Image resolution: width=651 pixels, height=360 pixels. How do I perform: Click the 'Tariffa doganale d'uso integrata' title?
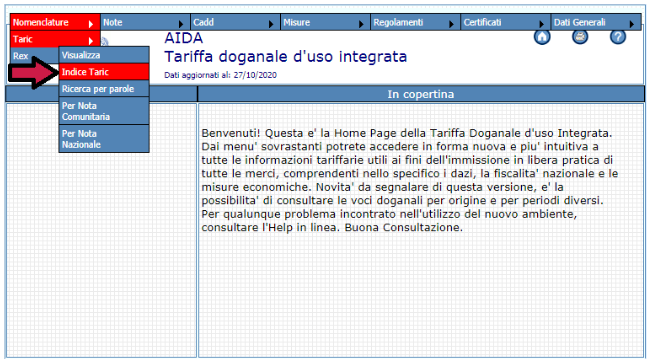click(286, 57)
